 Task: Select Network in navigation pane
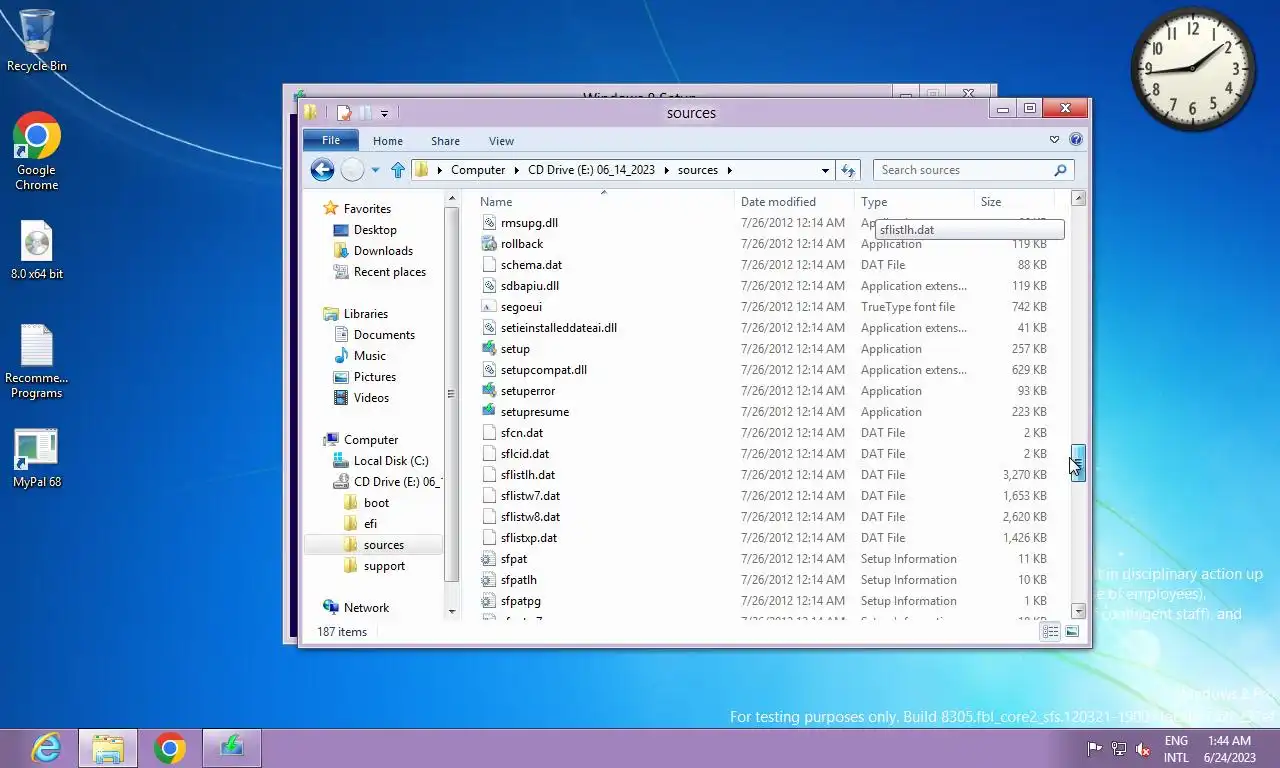click(x=366, y=608)
